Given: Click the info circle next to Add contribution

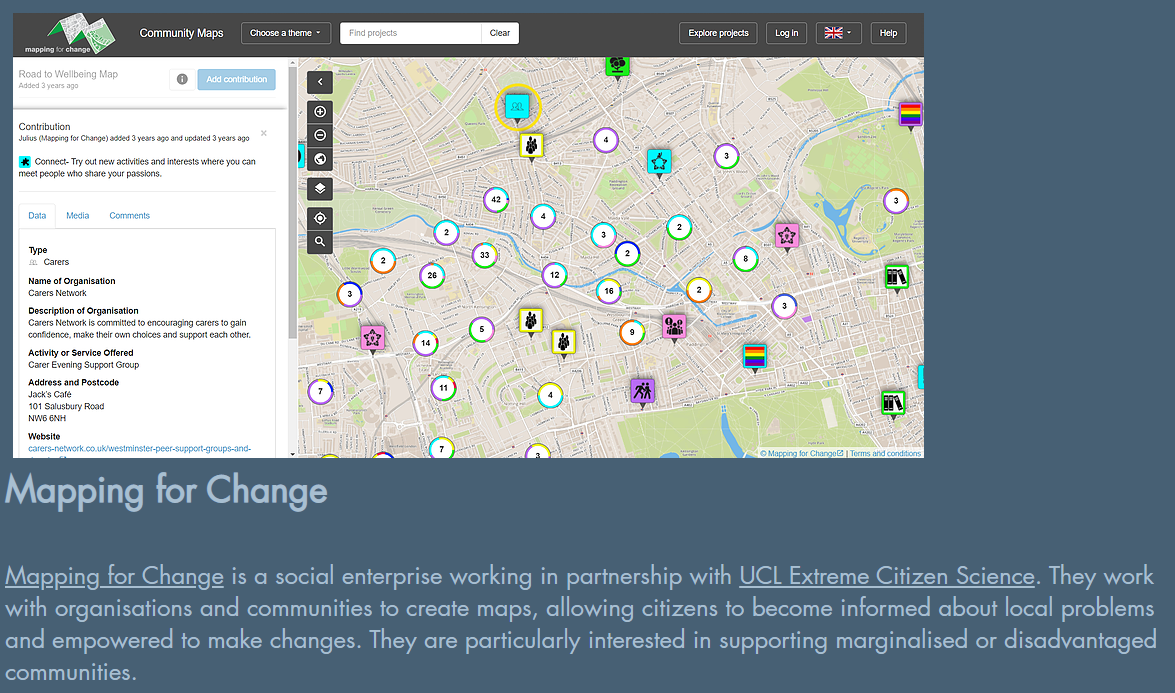Looking at the screenshot, I should pyautogui.click(x=182, y=78).
